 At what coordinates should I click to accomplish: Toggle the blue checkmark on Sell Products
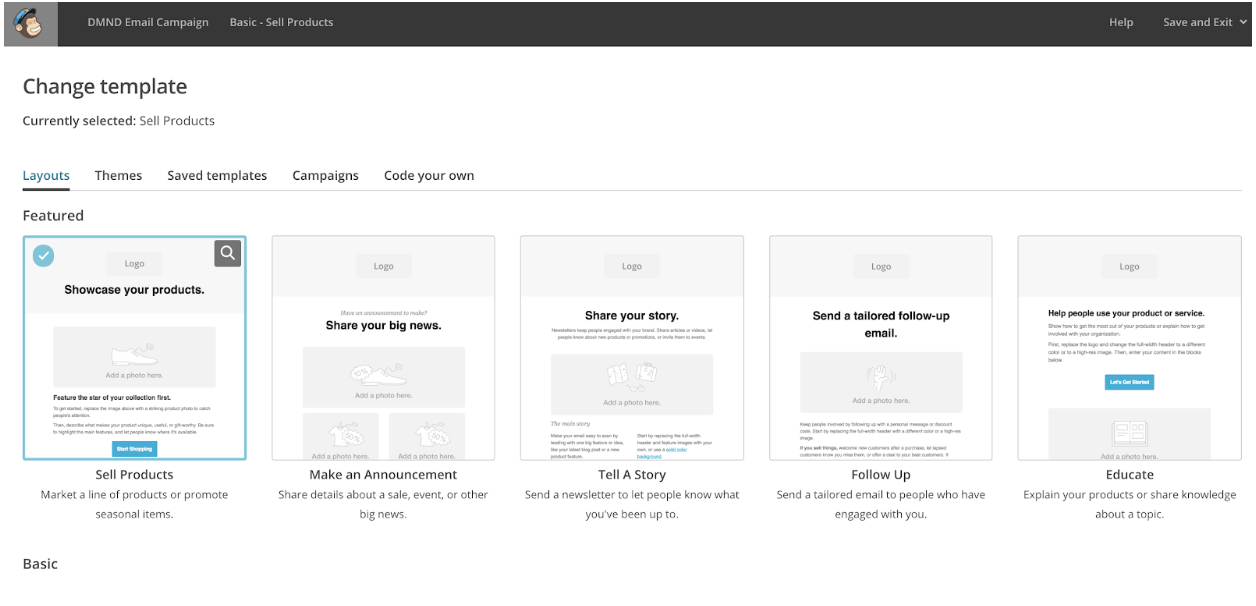coord(43,256)
